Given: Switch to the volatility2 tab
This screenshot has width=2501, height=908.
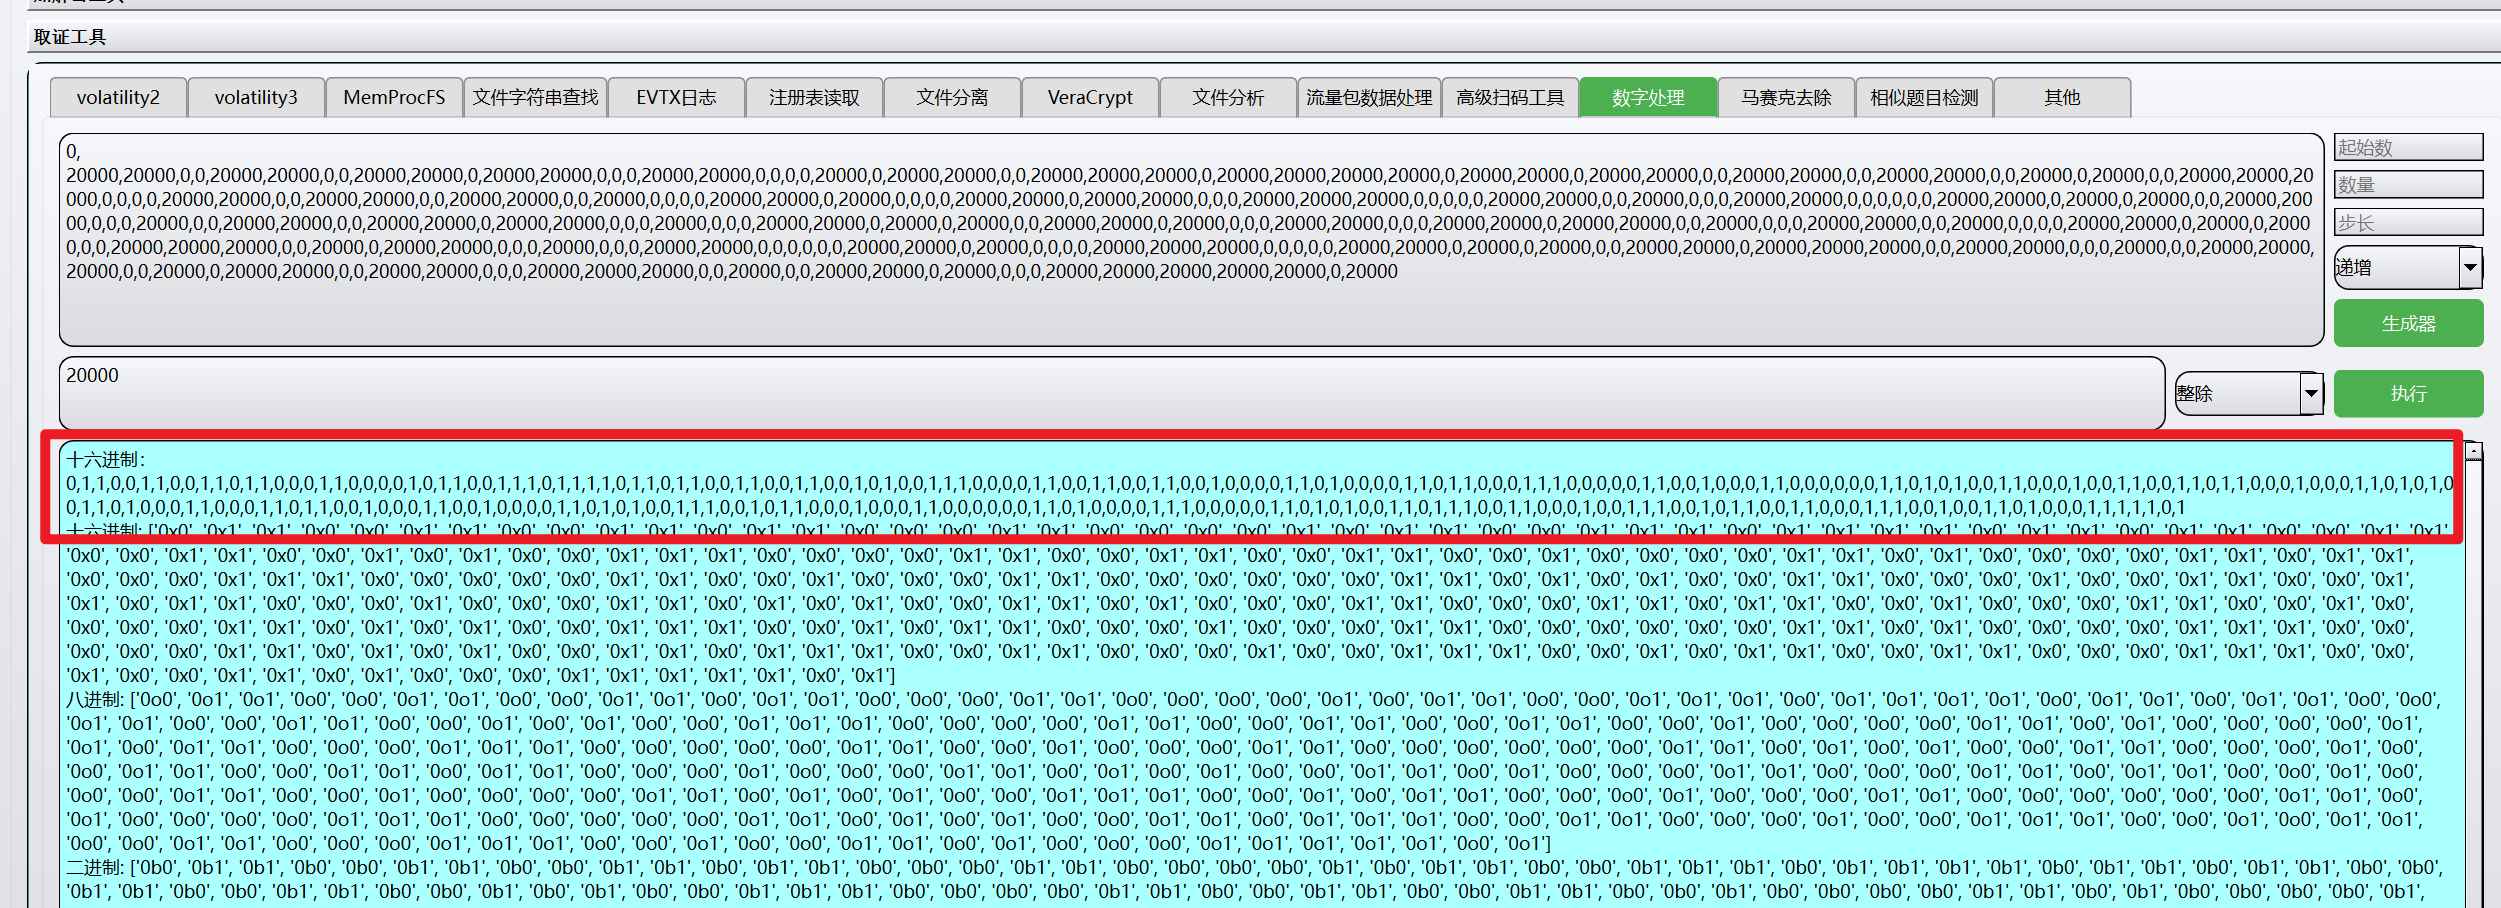Looking at the screenshot, I should (117, 97).
